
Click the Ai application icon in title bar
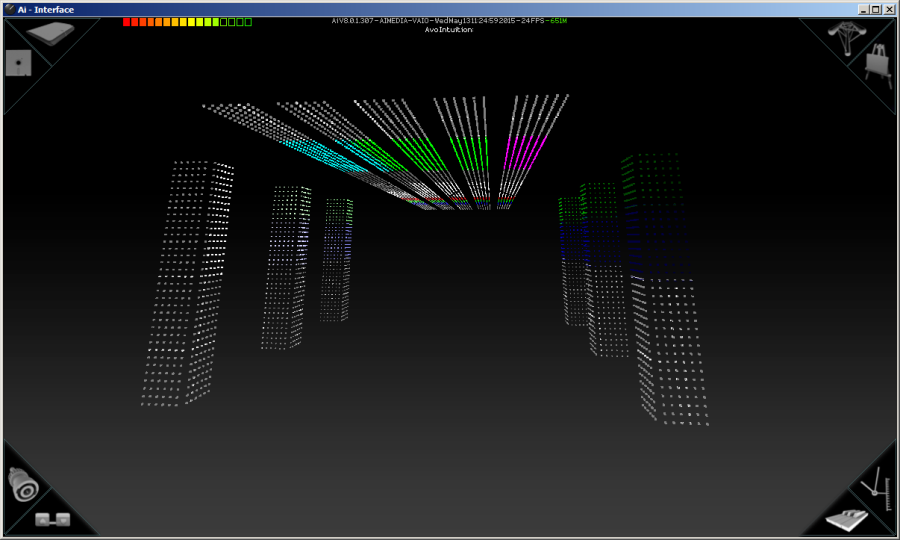(10, 9)
